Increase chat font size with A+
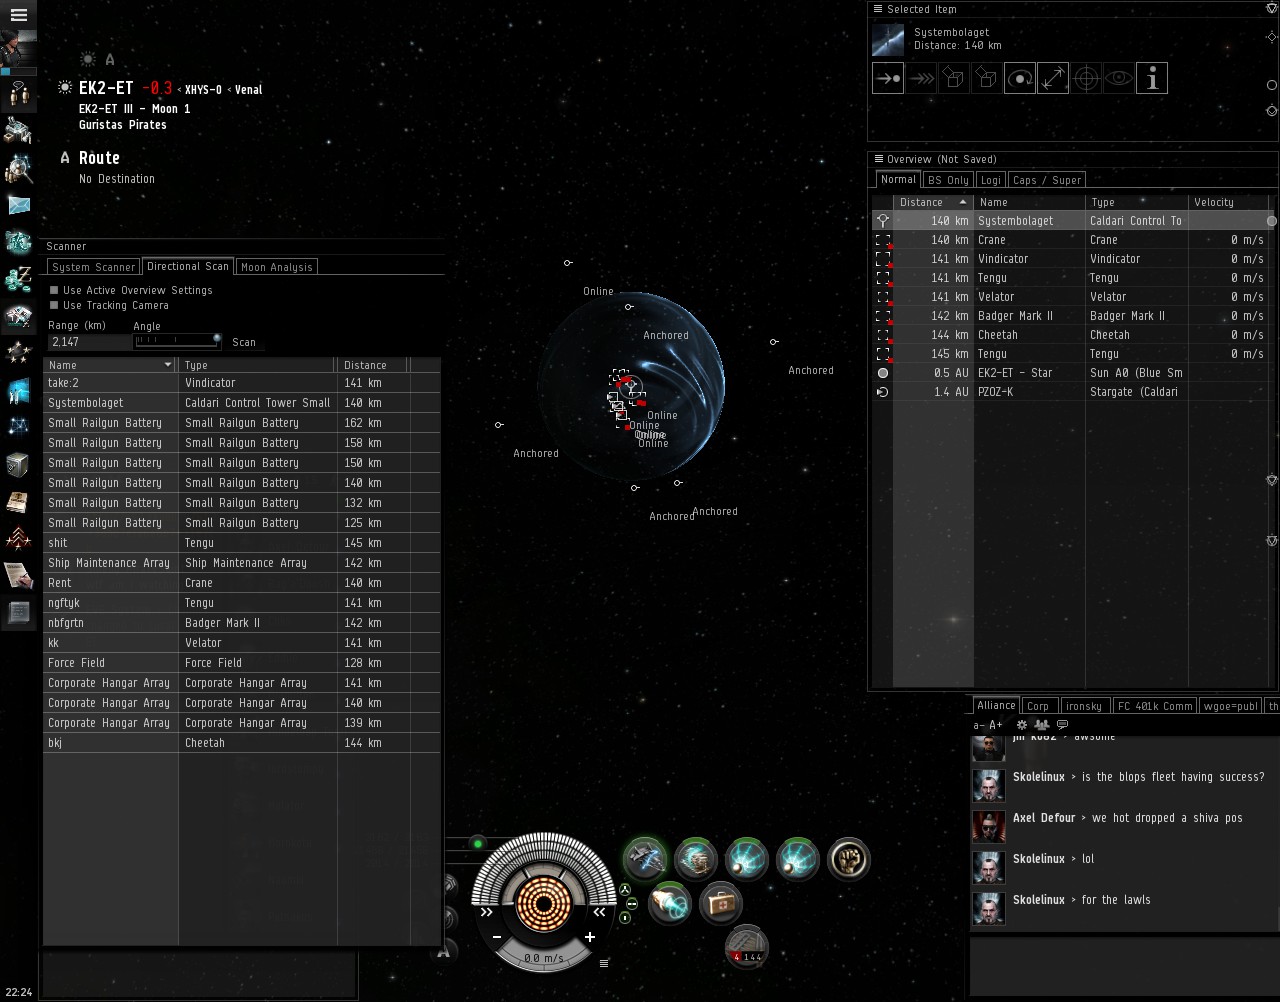Screen dimensions: 1280x1002 (x=995, y=725)
